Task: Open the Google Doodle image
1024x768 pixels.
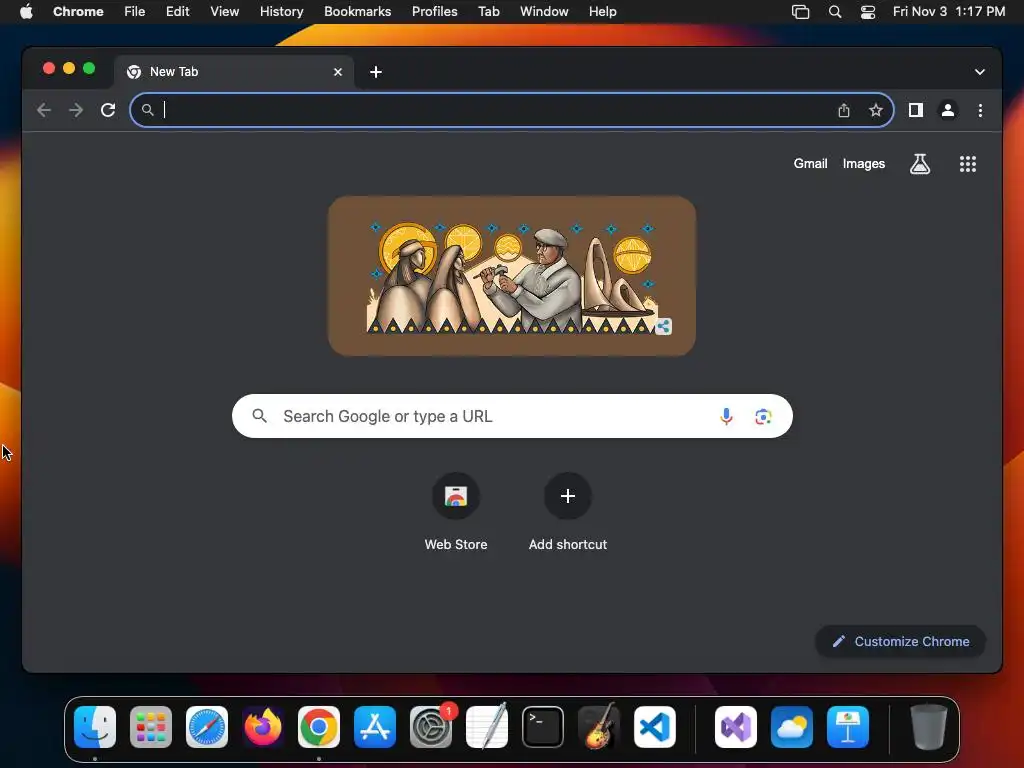Action: point(511,276)
